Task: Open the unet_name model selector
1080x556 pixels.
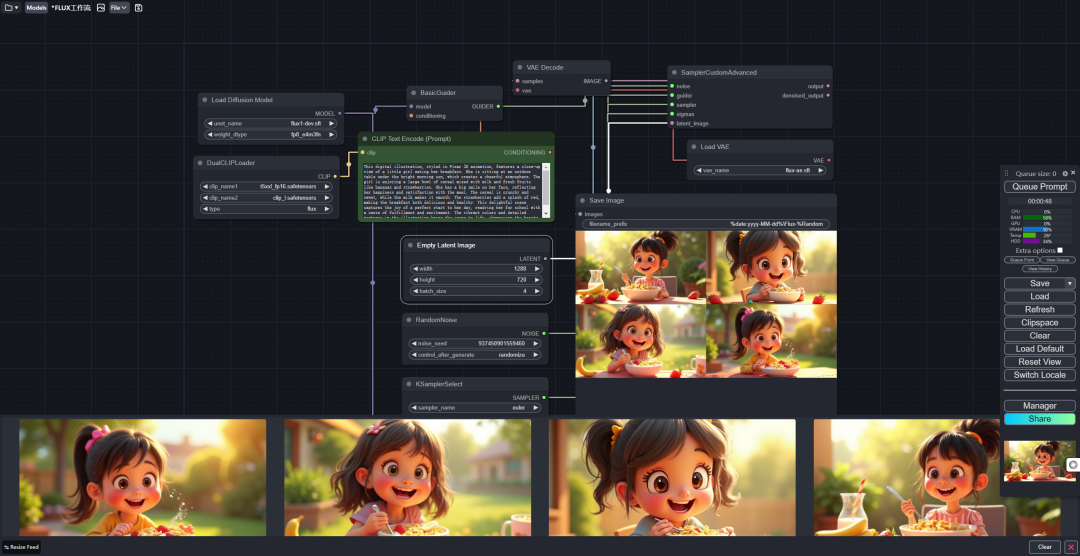Action: (x=272, y=123)
